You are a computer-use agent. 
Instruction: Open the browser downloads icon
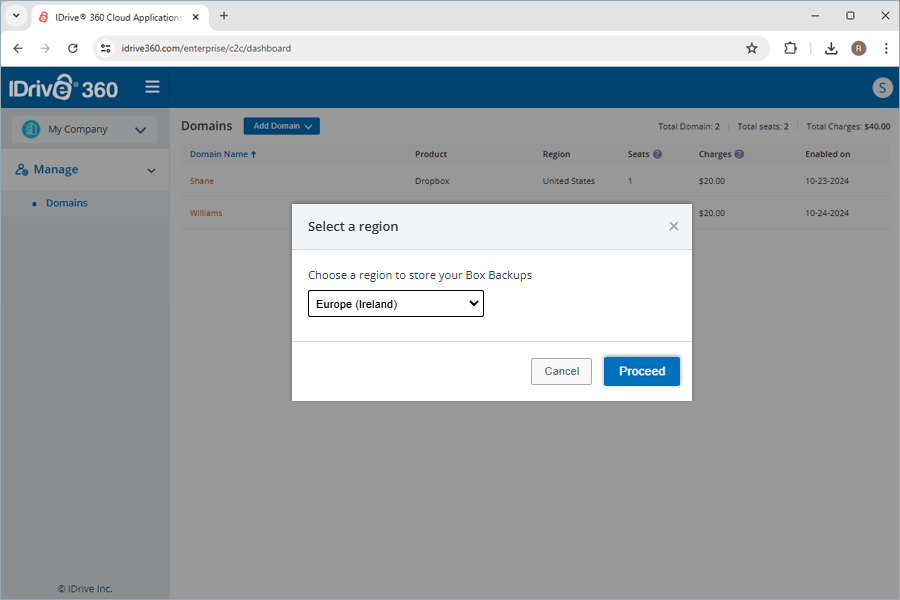(831, 48)
